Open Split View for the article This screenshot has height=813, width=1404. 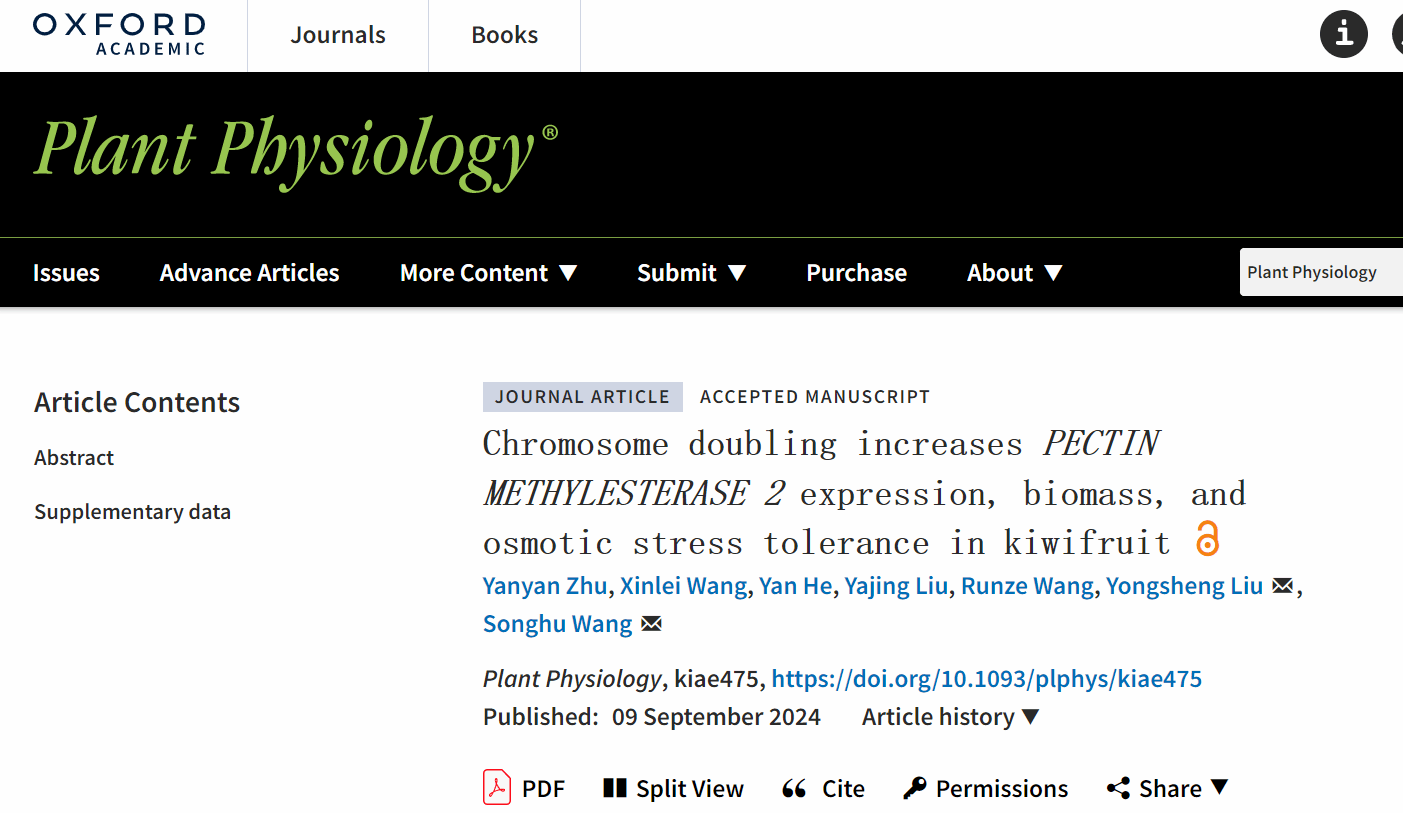(x=674, y=789)
